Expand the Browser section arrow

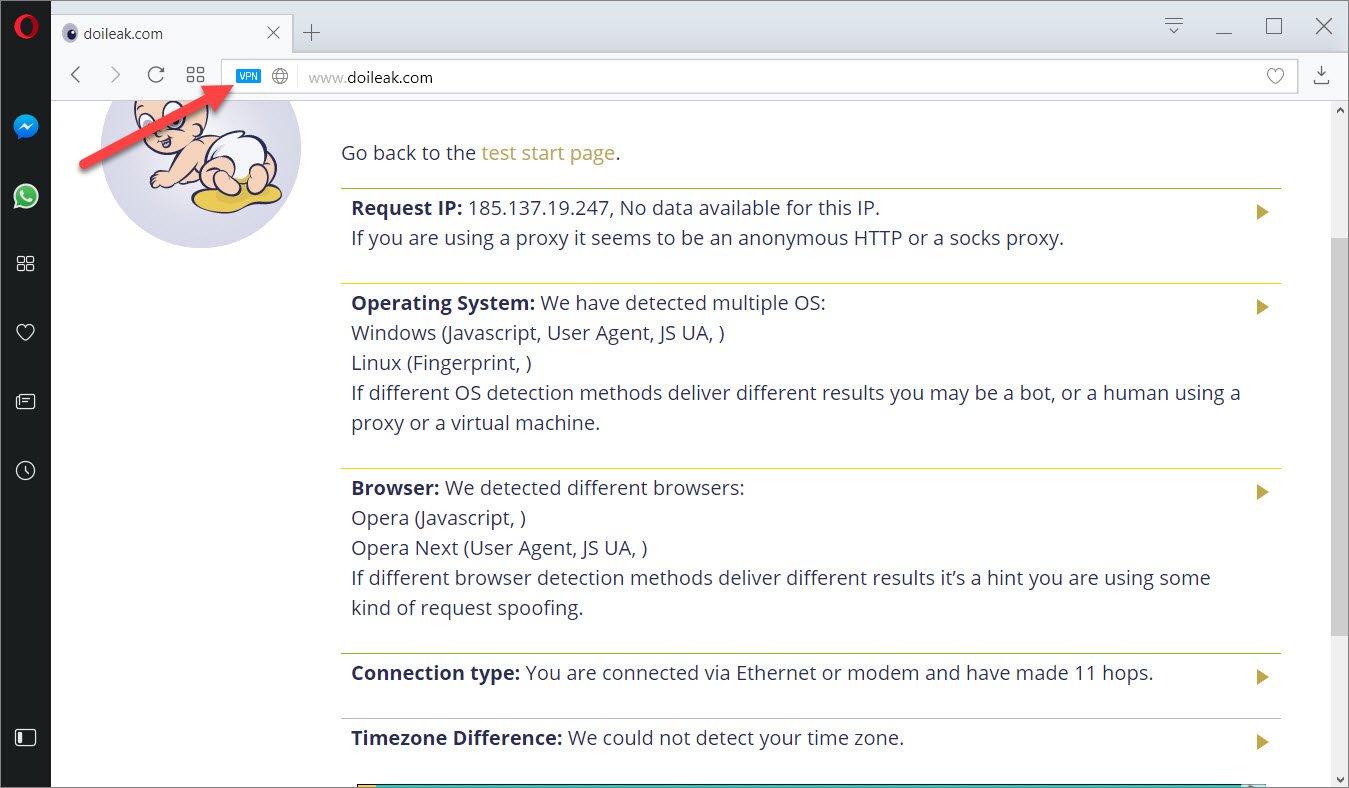tap(1262, 492)
